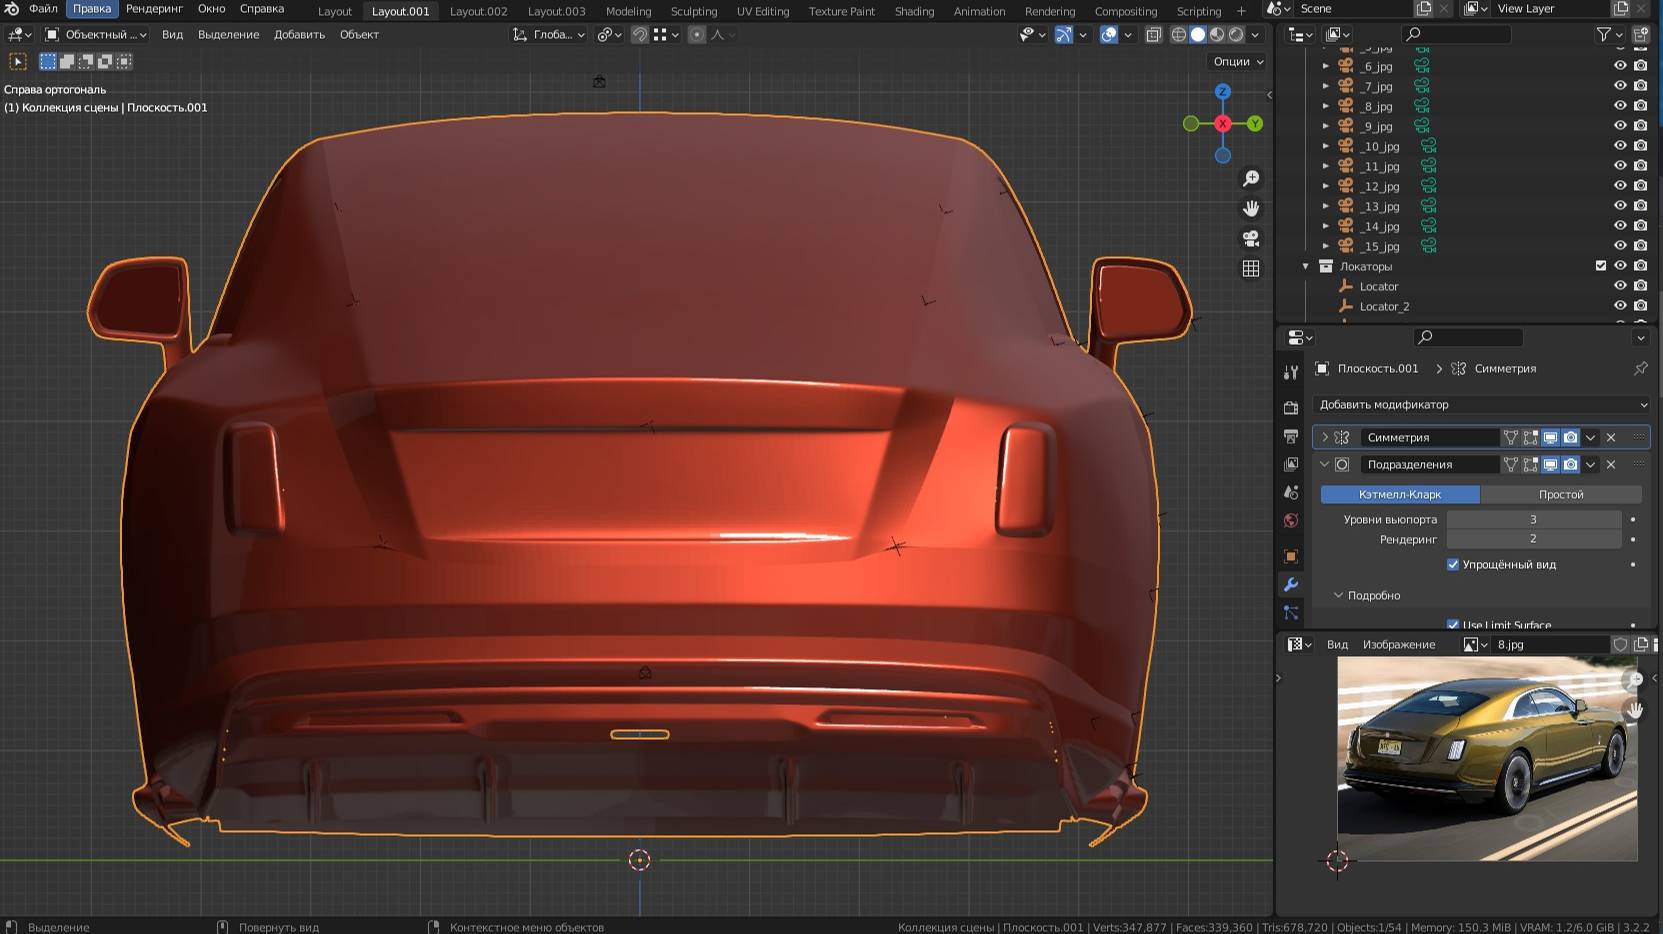Uncheck Упрощённый вид checkbox

click(x=1453, y=564)
